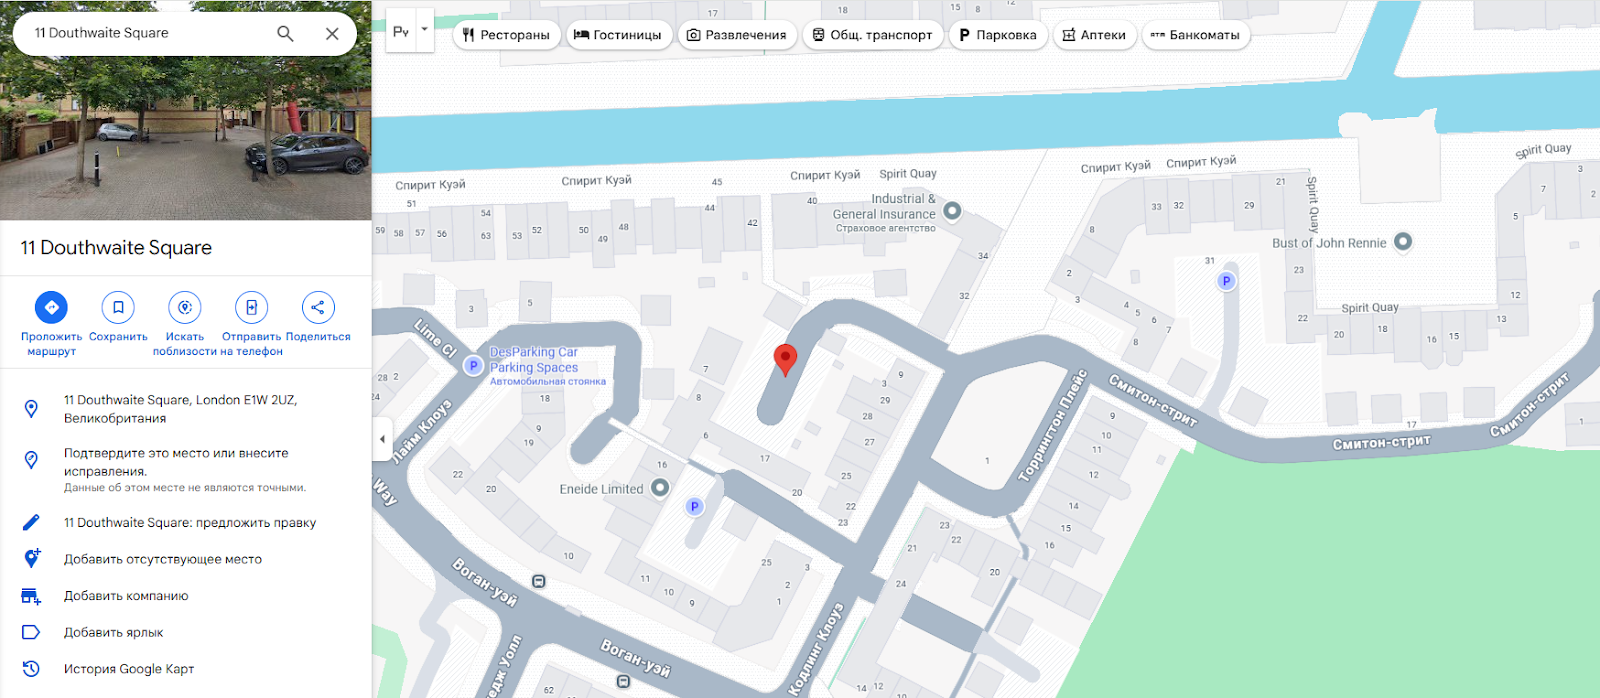Click Industrial & General Insurance label
The image size is (1600, 698).
[885, 213]
